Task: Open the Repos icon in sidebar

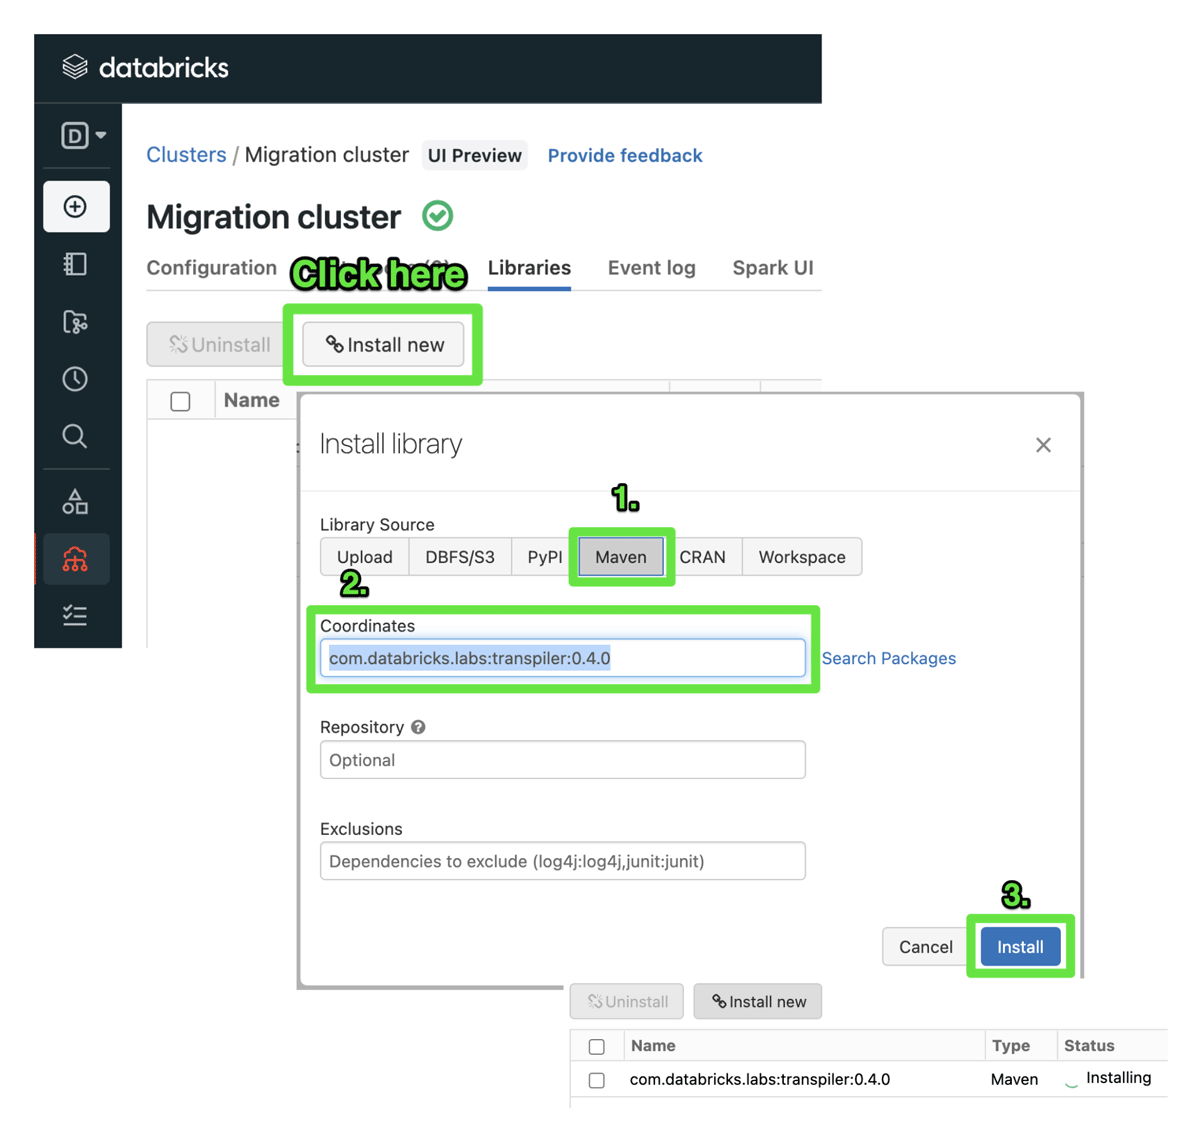Action: click(x=75, y=322)
